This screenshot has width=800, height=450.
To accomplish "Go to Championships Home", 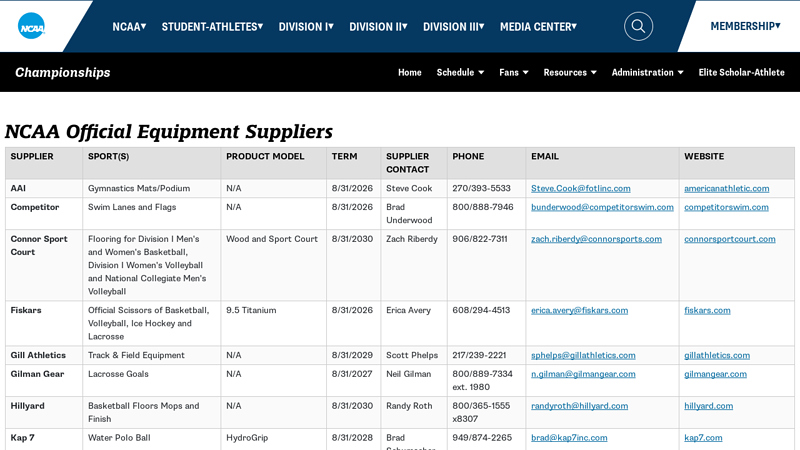I will coord(410,72).
